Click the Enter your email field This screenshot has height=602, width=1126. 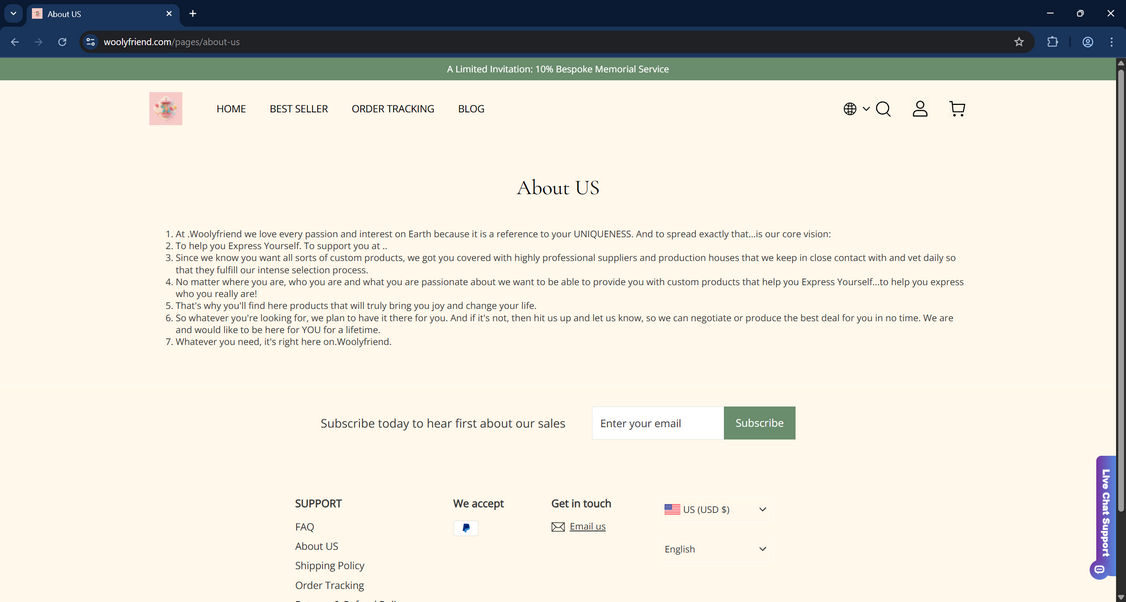657,422
